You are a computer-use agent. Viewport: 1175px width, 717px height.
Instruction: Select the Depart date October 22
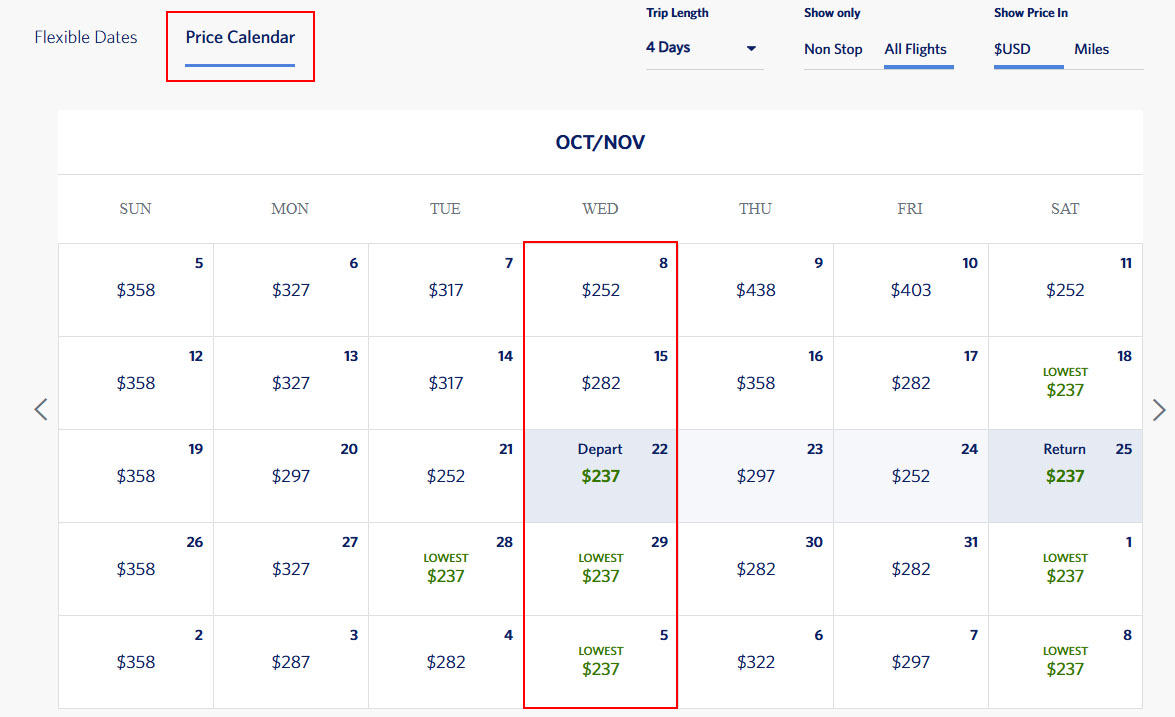coord(601,476)
